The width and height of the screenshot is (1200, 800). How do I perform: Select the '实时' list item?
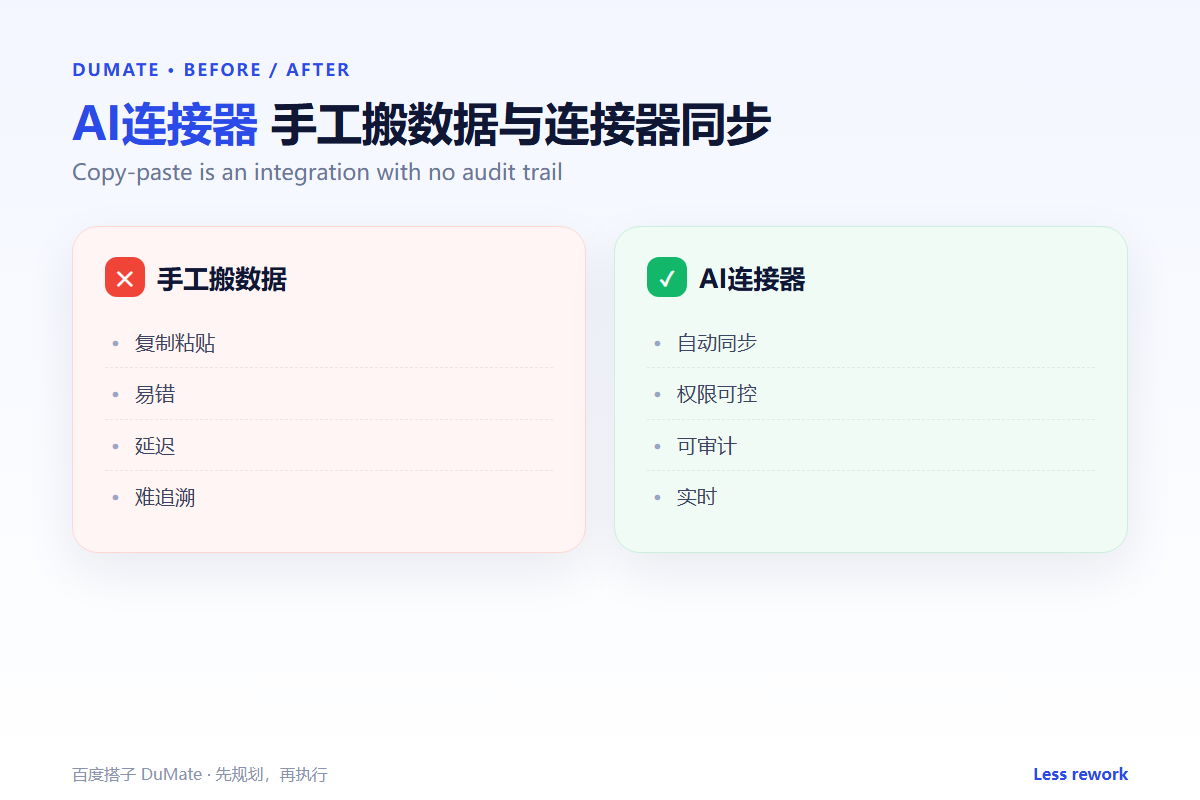click(871, 497)
